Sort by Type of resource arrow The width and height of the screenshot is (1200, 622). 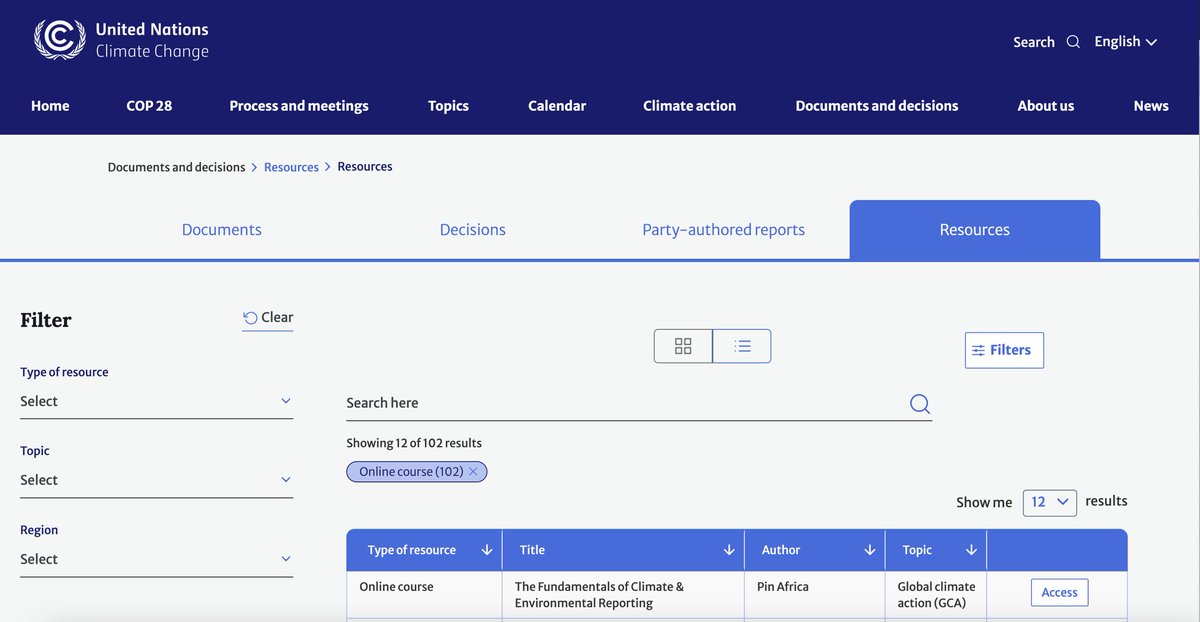[487, 550]
